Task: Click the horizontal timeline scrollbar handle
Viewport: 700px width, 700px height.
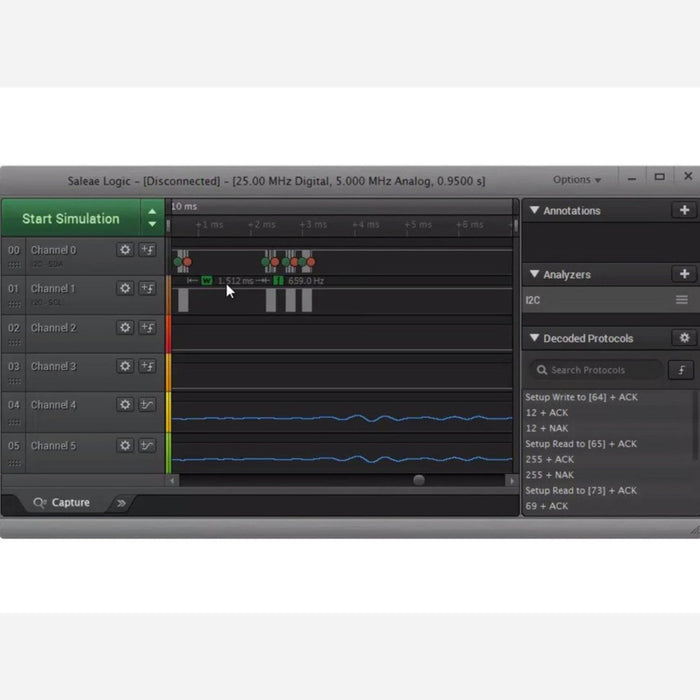Action: 418,481
